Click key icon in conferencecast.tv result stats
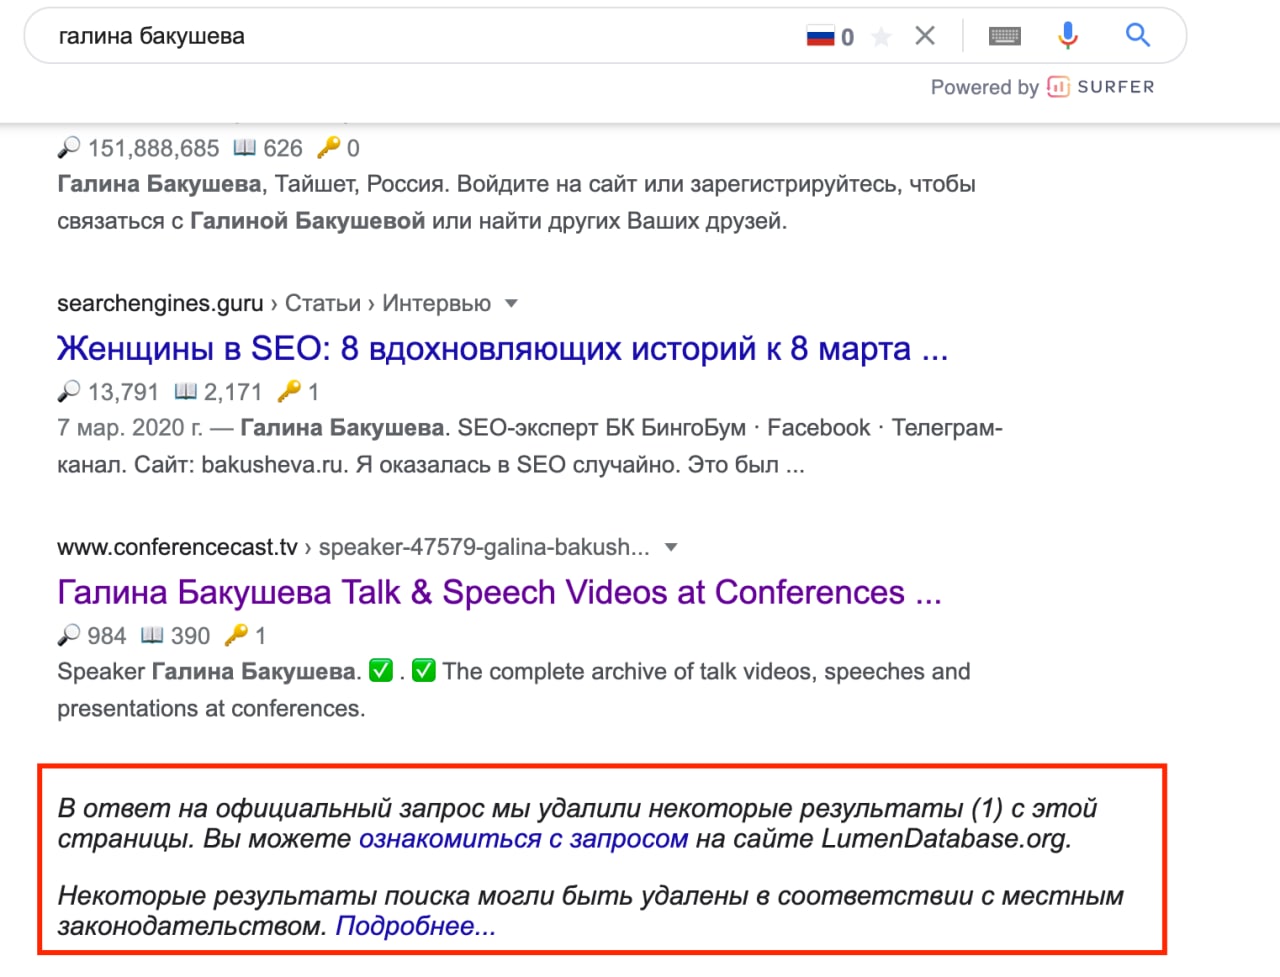This screenshot has width=1280, height=977. (x=236, y=635)
